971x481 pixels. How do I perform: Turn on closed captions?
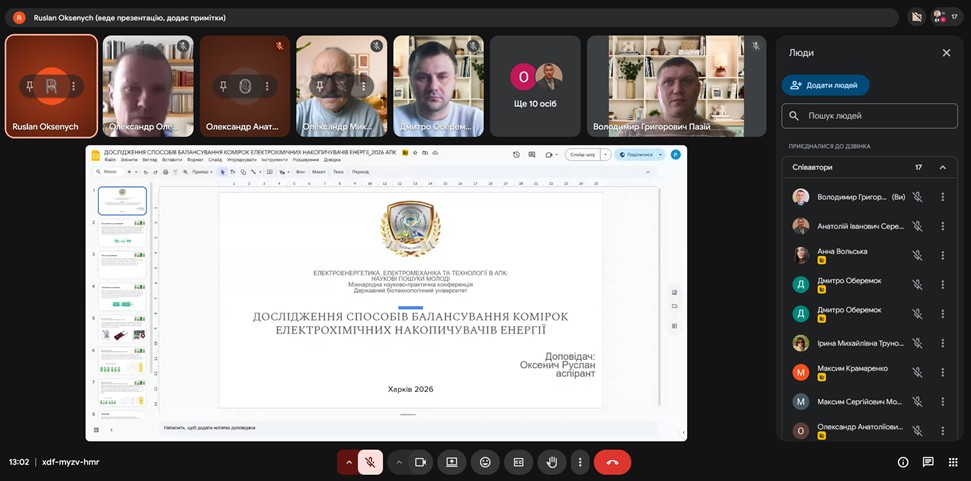[518, 462]
